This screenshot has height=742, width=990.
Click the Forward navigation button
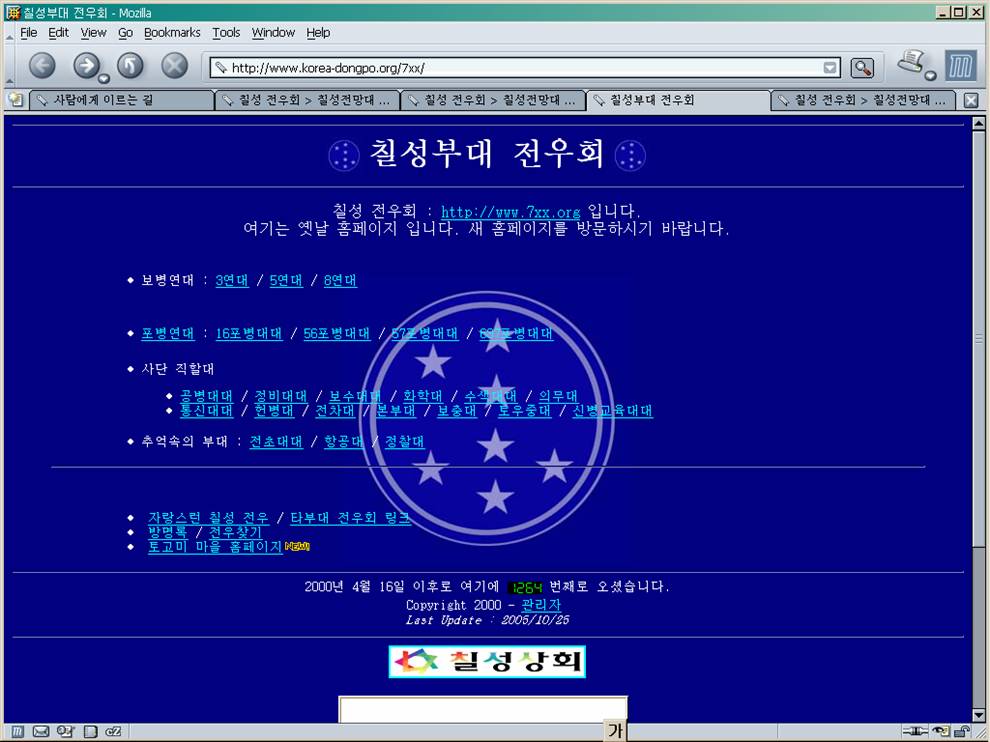pos(86,67)
